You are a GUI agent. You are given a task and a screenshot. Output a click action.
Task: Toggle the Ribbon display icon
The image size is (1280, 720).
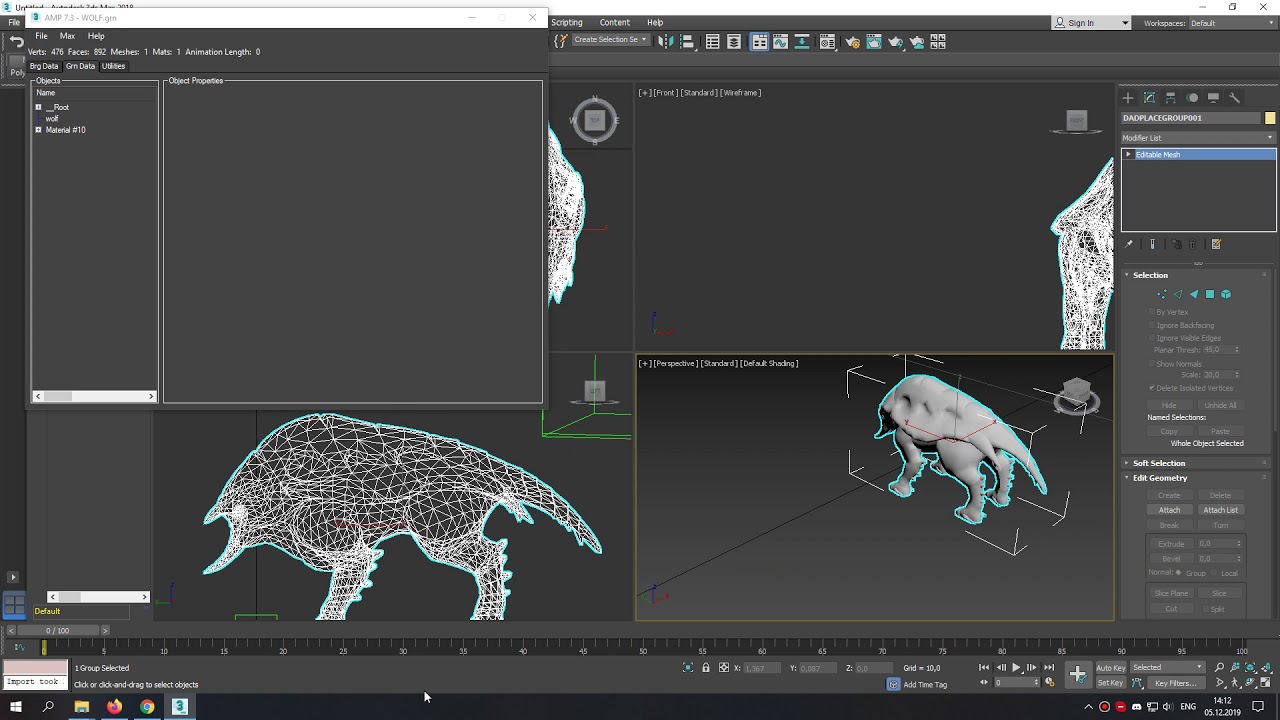point(759,41)
